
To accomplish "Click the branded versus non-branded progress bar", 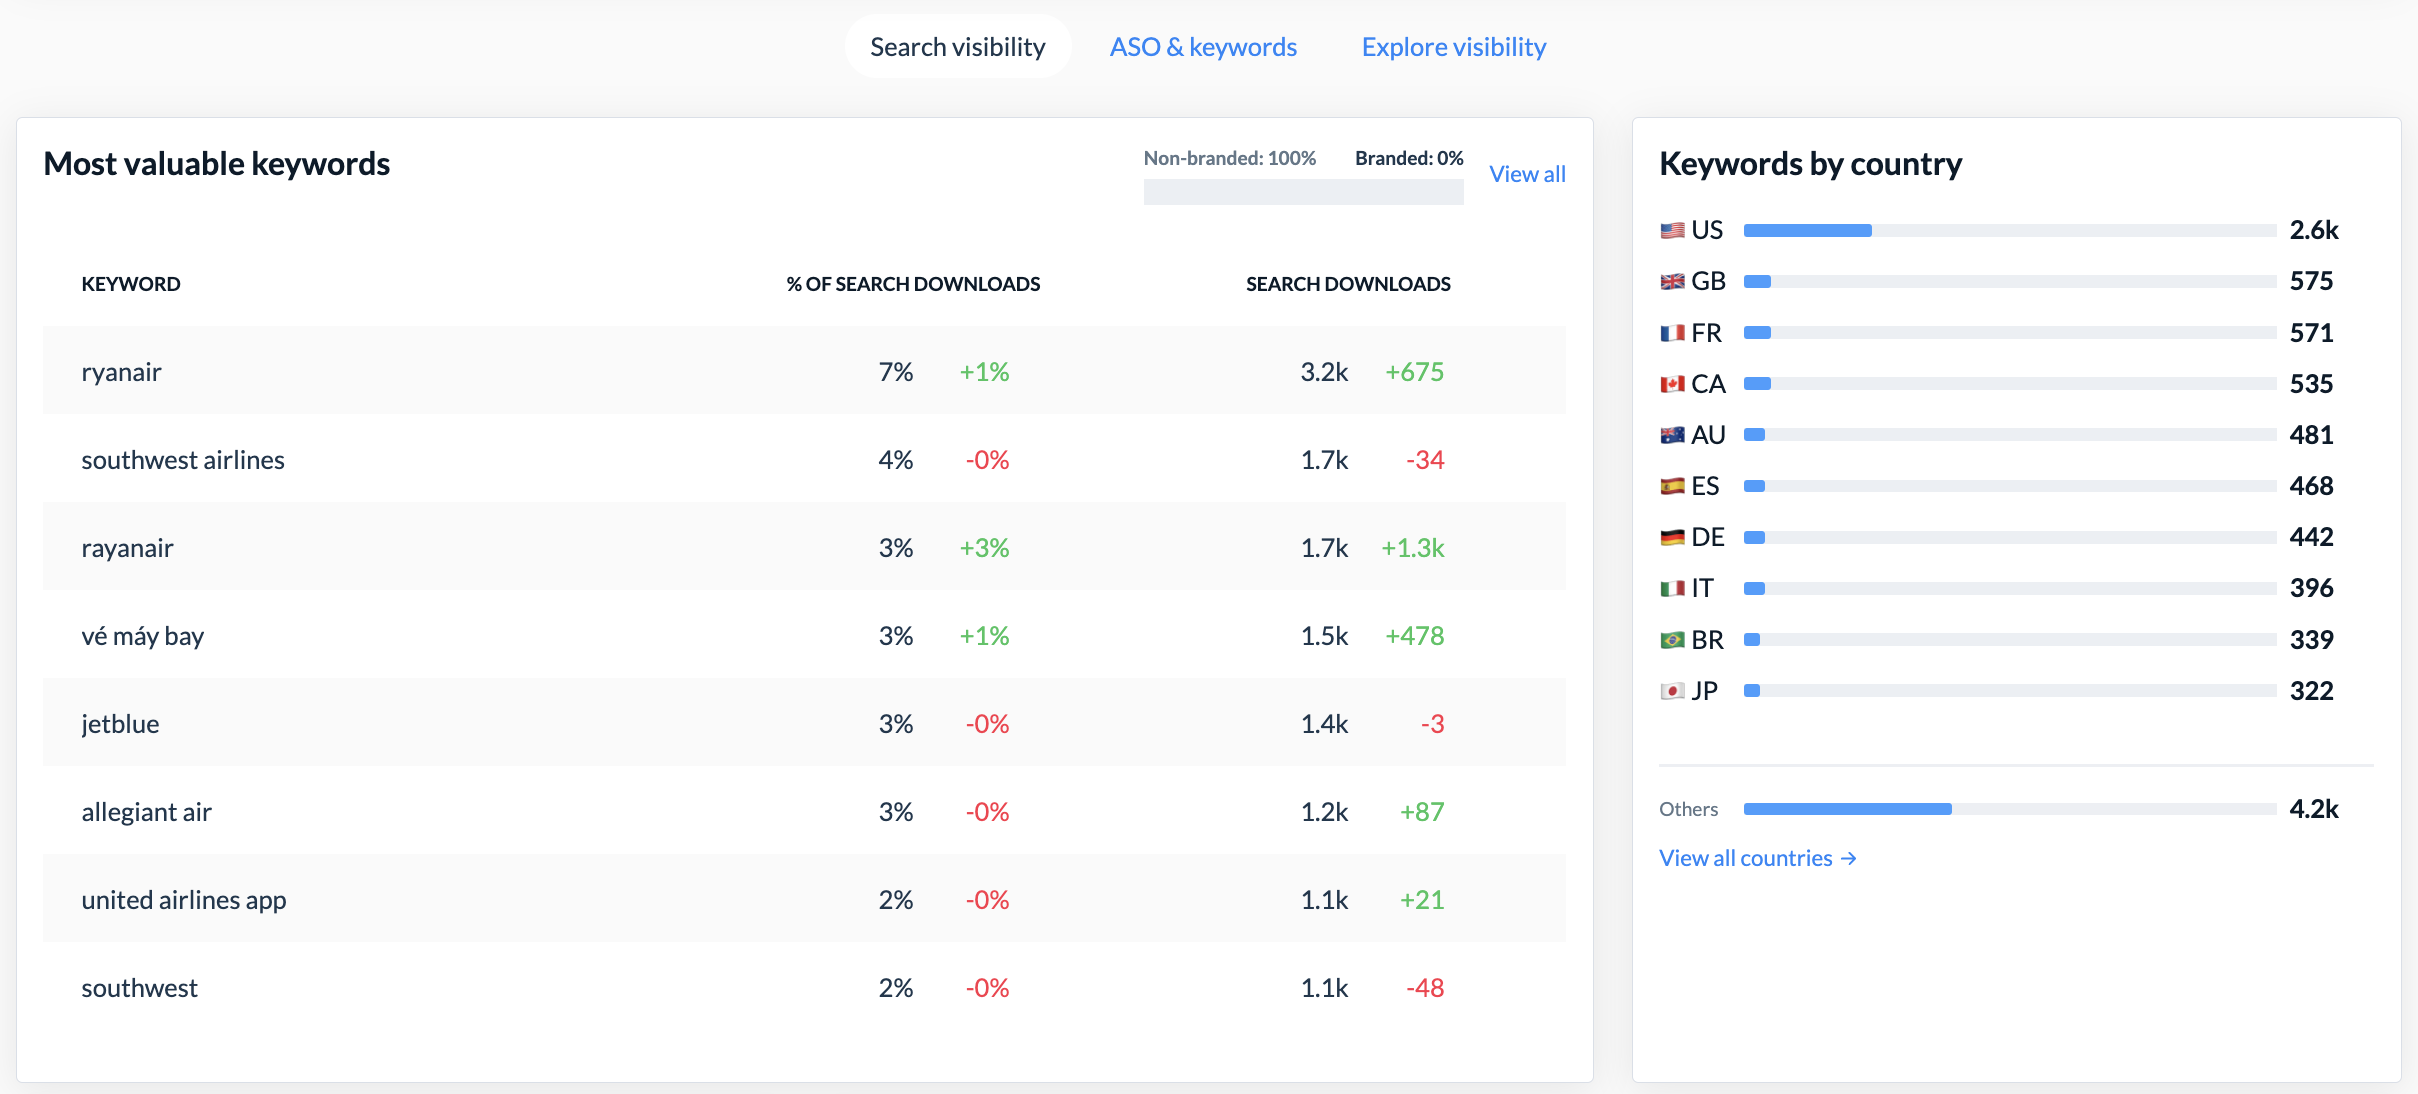I will pyautogui.click(x=1303, y=192).
